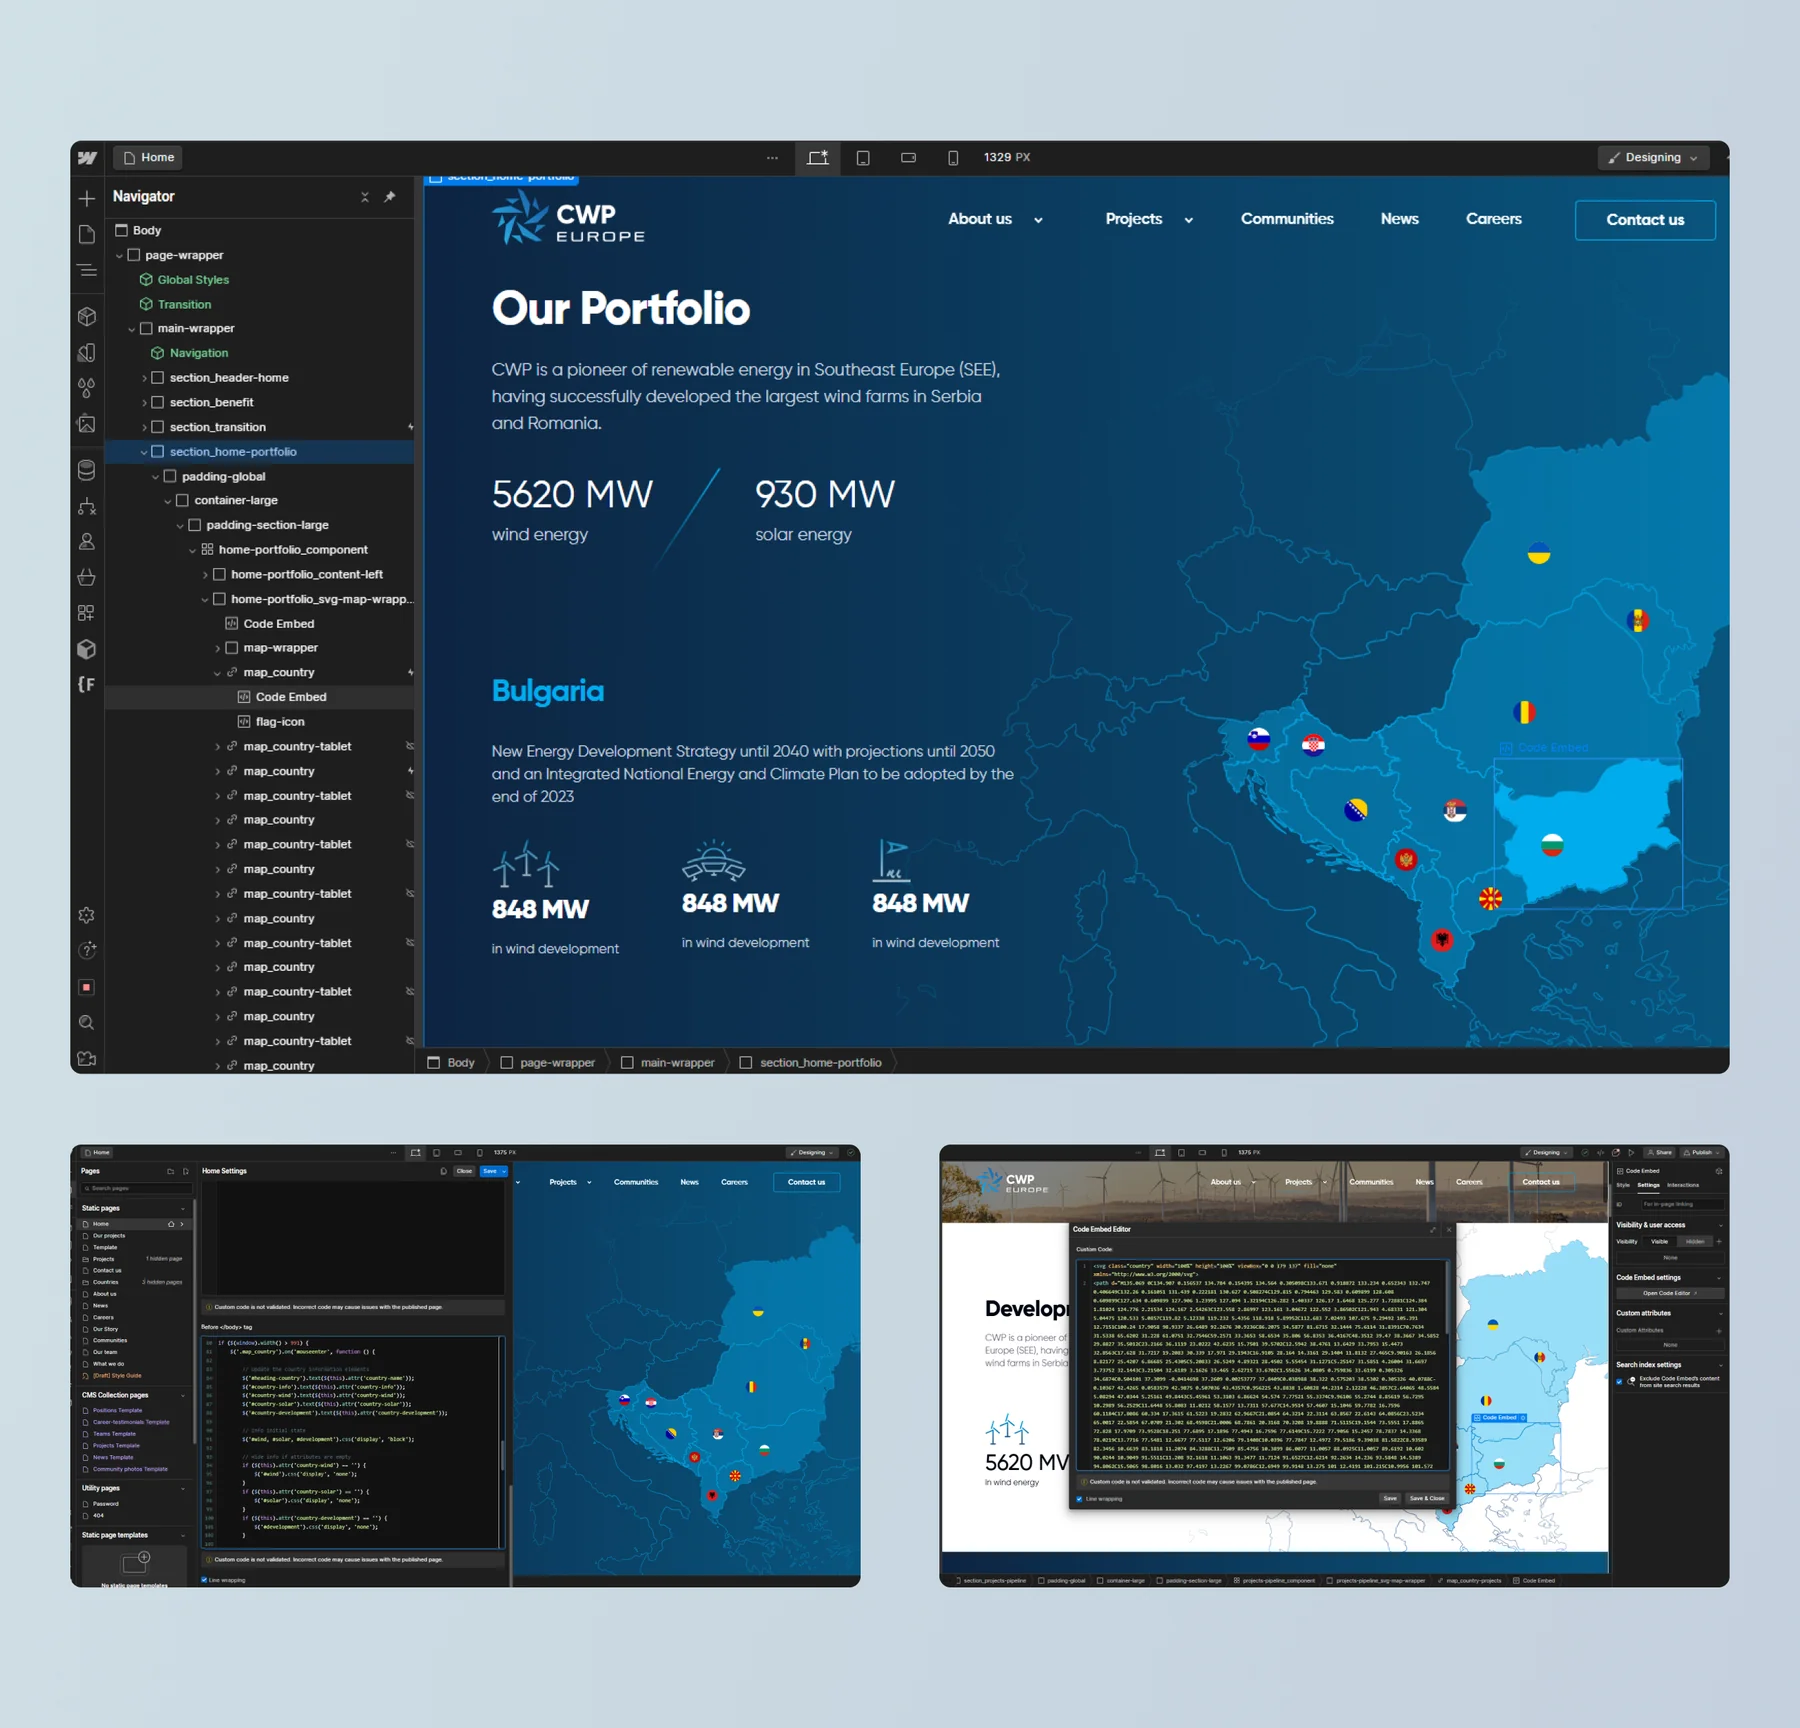Select the mobile portrait breakpoint icon
Screen dimensions: 1800x1728
[x=953, y=158]
